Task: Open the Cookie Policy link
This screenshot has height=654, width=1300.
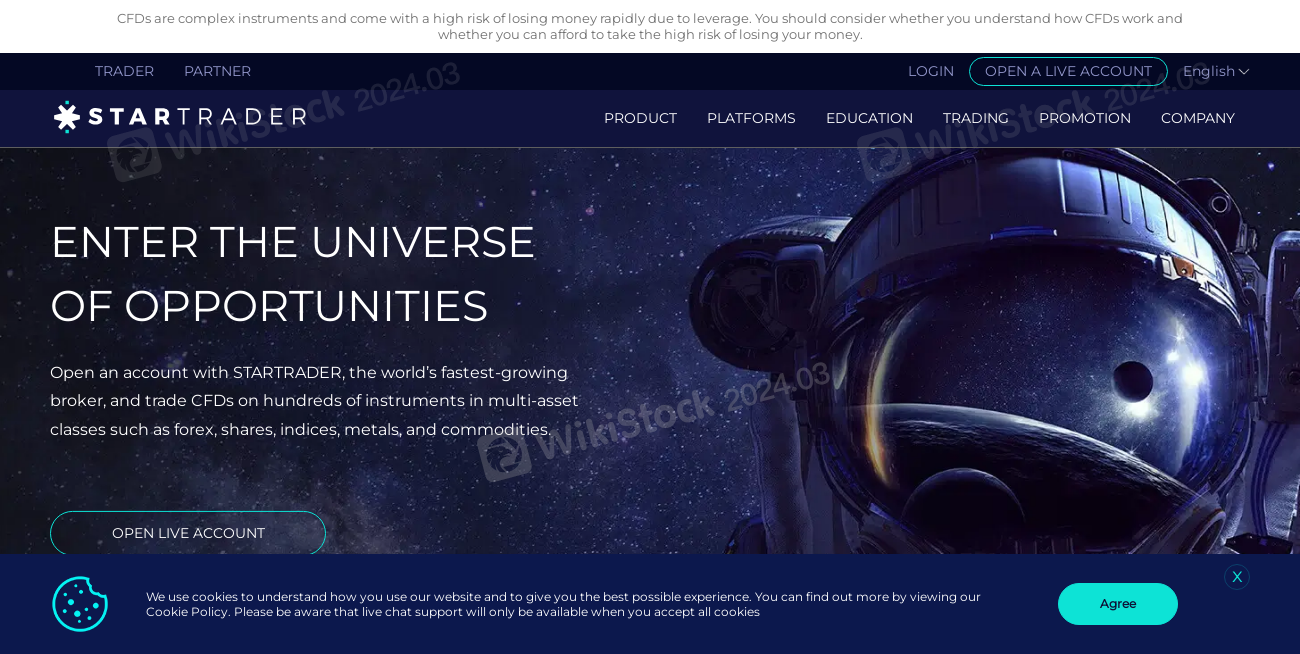Action: (186, 611)
